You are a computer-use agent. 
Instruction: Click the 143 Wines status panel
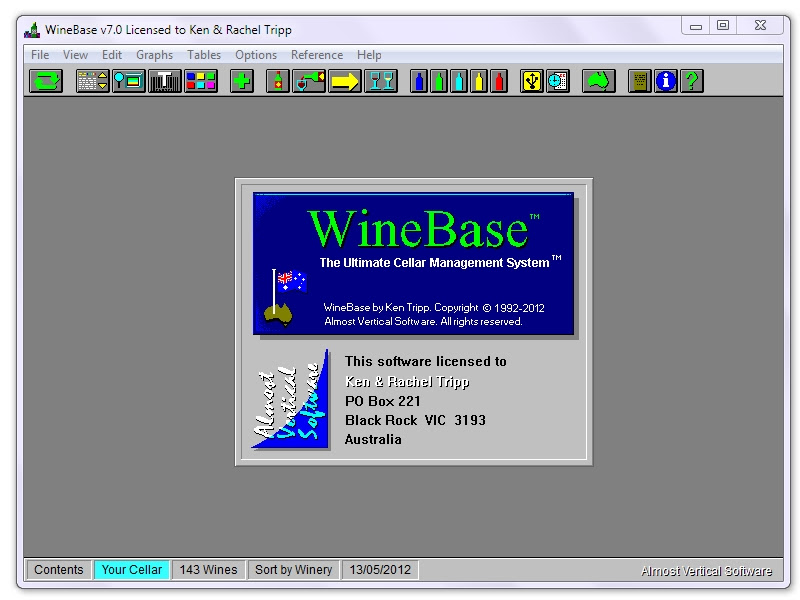[208, 570]
